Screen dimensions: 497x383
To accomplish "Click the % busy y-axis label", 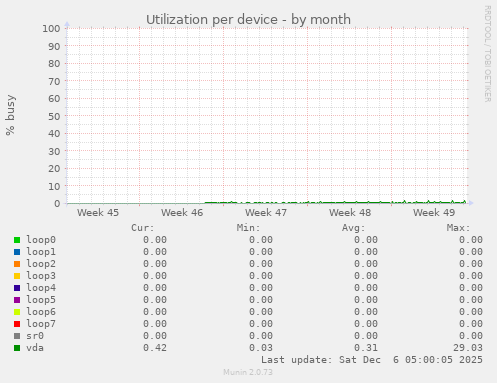I will tap(10, 115).
